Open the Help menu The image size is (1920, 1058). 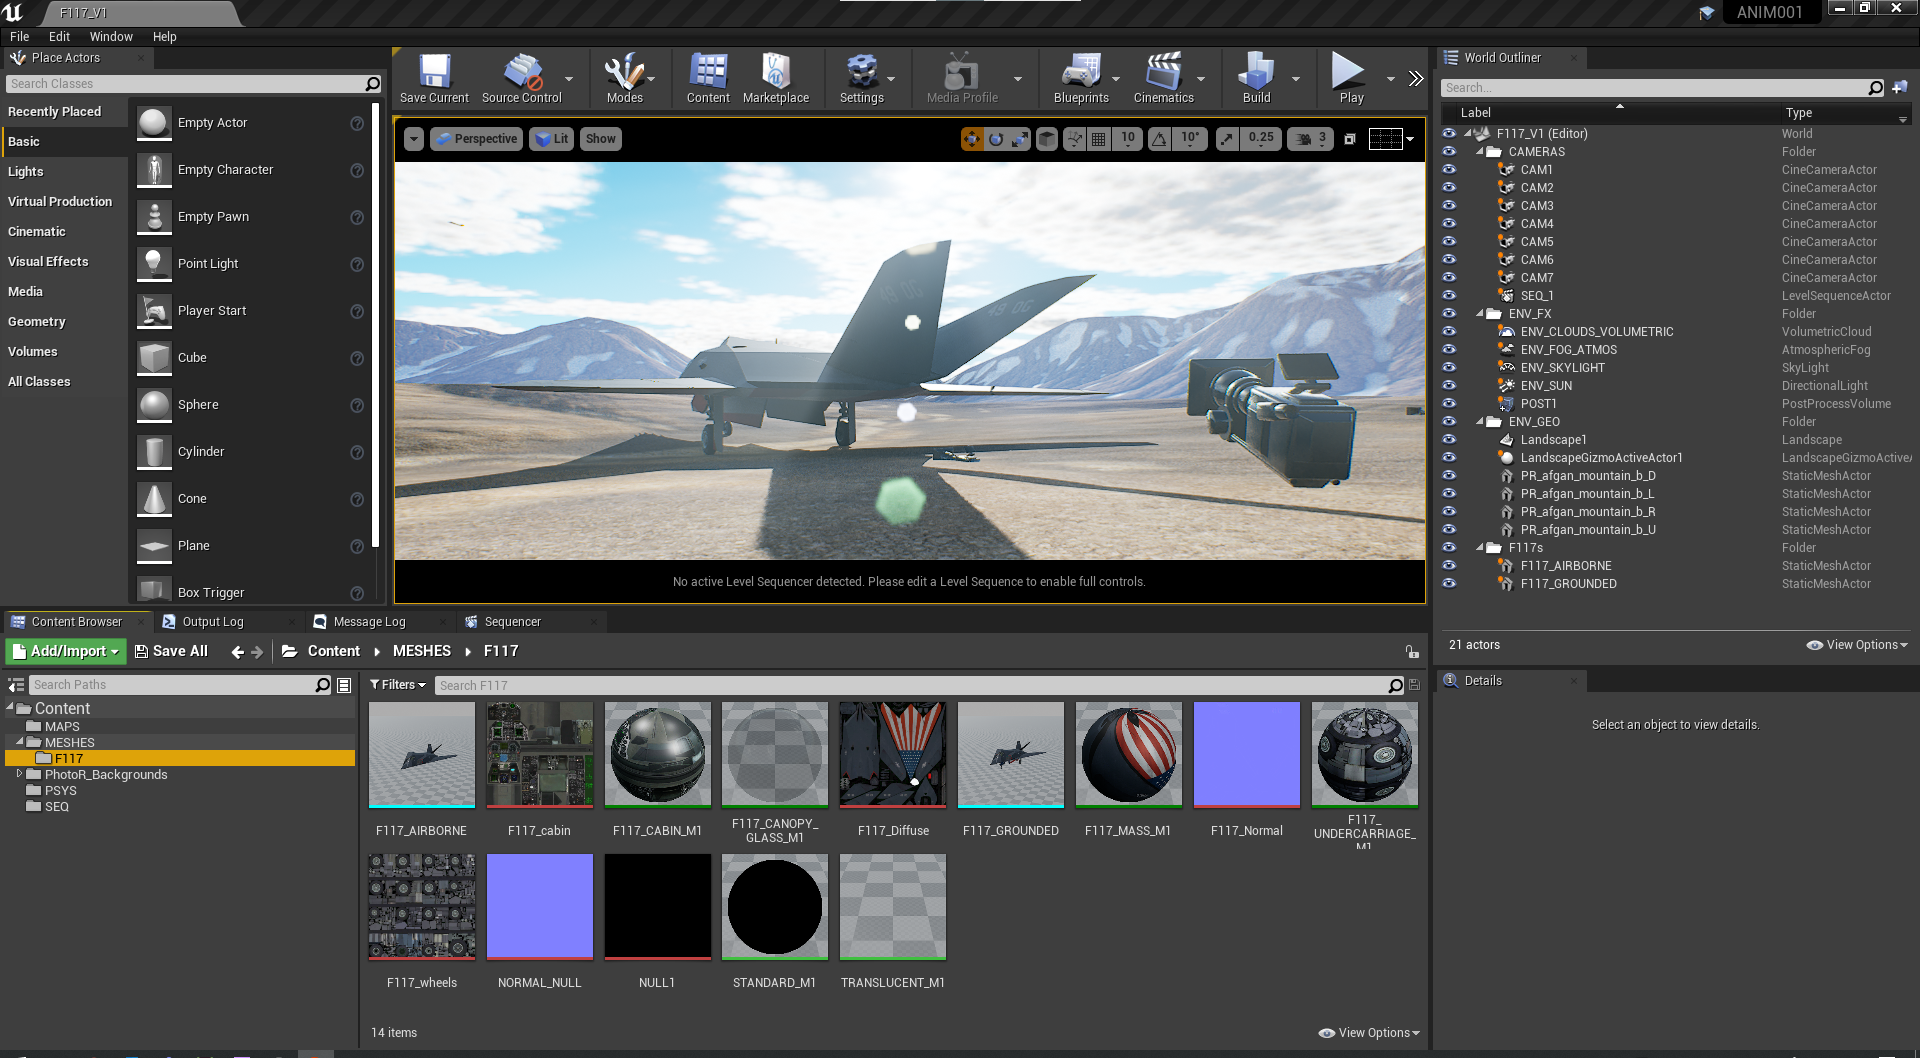pos(165,37)
